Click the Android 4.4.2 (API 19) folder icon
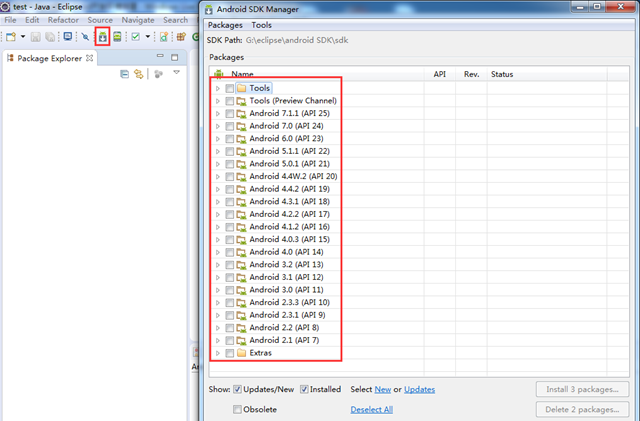 pos(242,189)
